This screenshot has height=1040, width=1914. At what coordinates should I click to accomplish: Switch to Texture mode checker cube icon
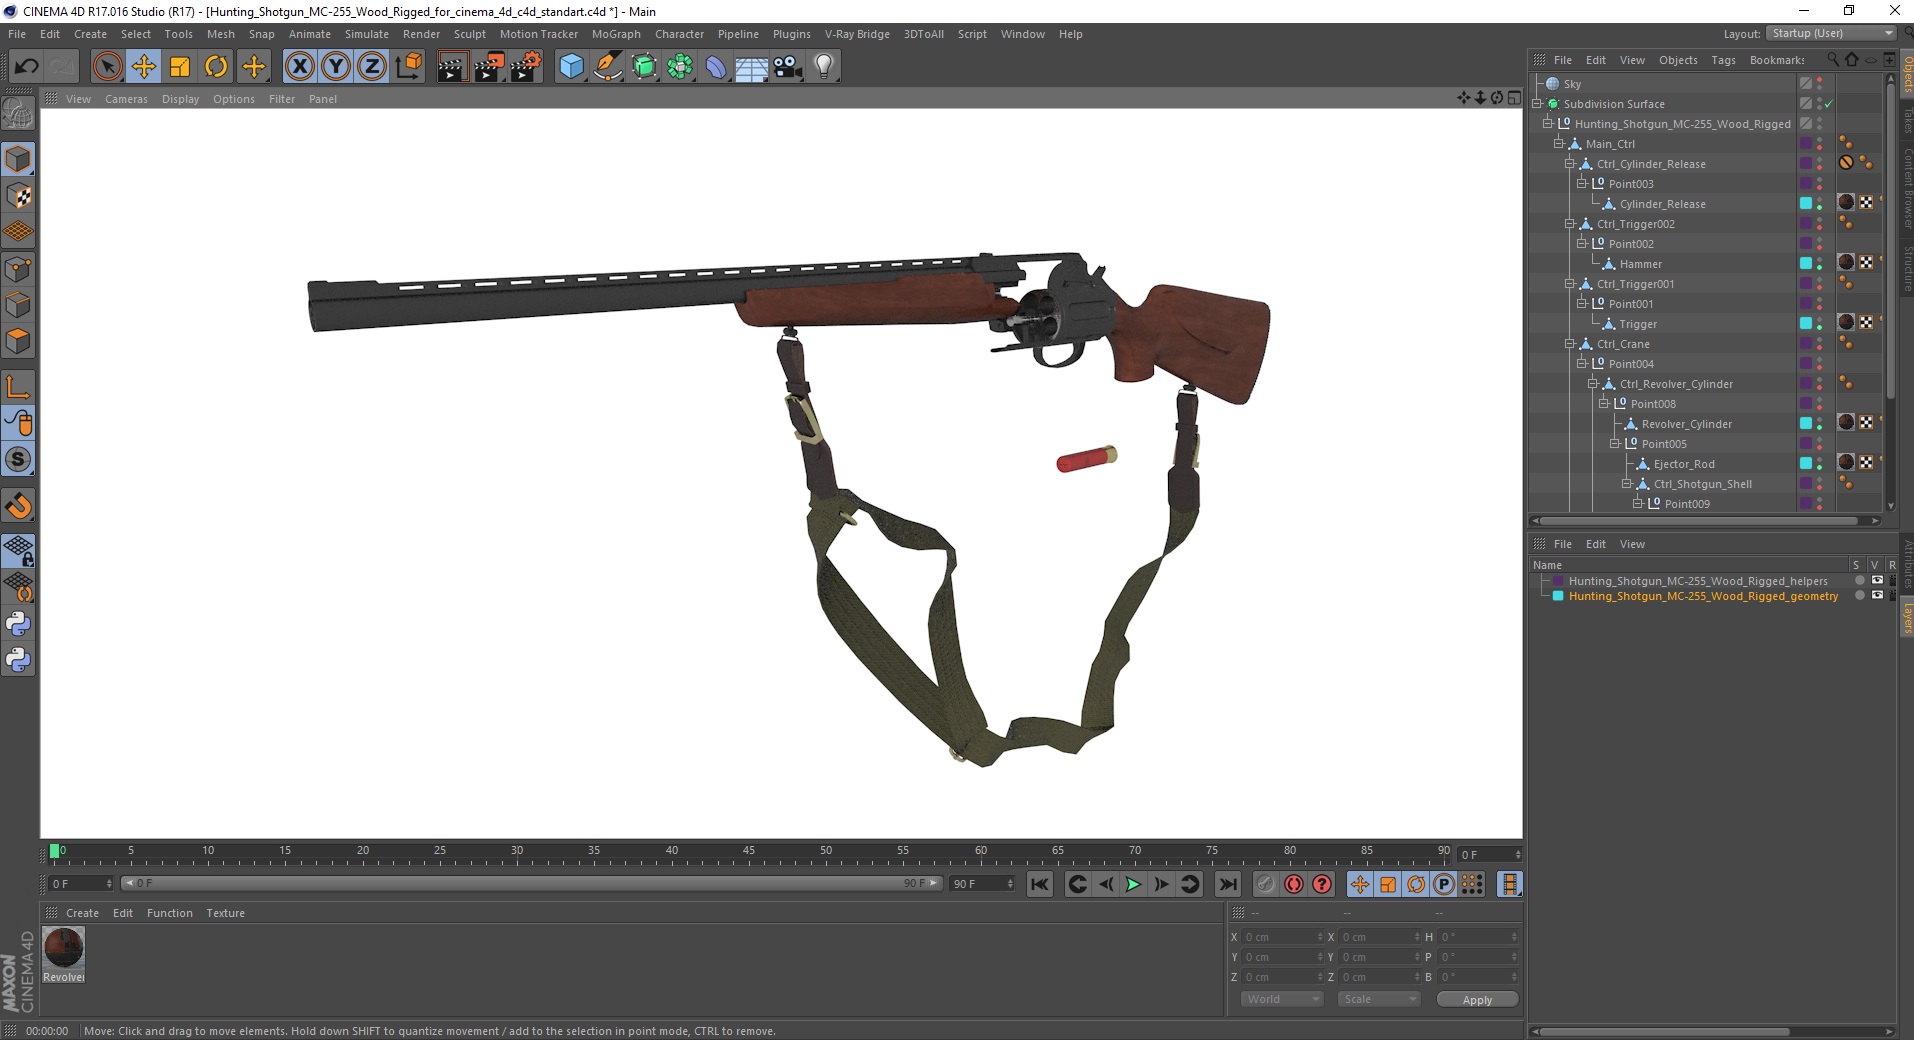[18, 196]
